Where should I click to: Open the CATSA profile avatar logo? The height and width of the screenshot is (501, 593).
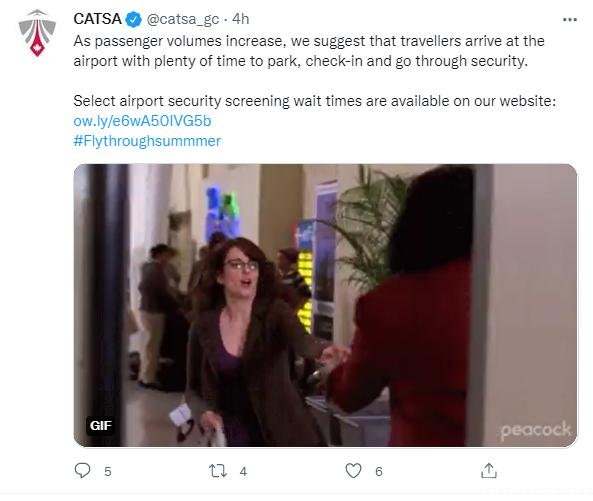[x=37, y=33]
